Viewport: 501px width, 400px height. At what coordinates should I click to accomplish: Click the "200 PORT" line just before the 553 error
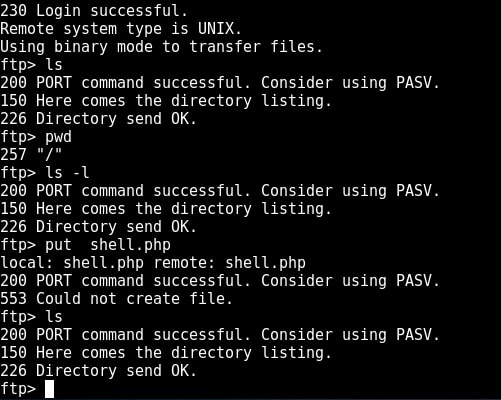tap(220, 281)
